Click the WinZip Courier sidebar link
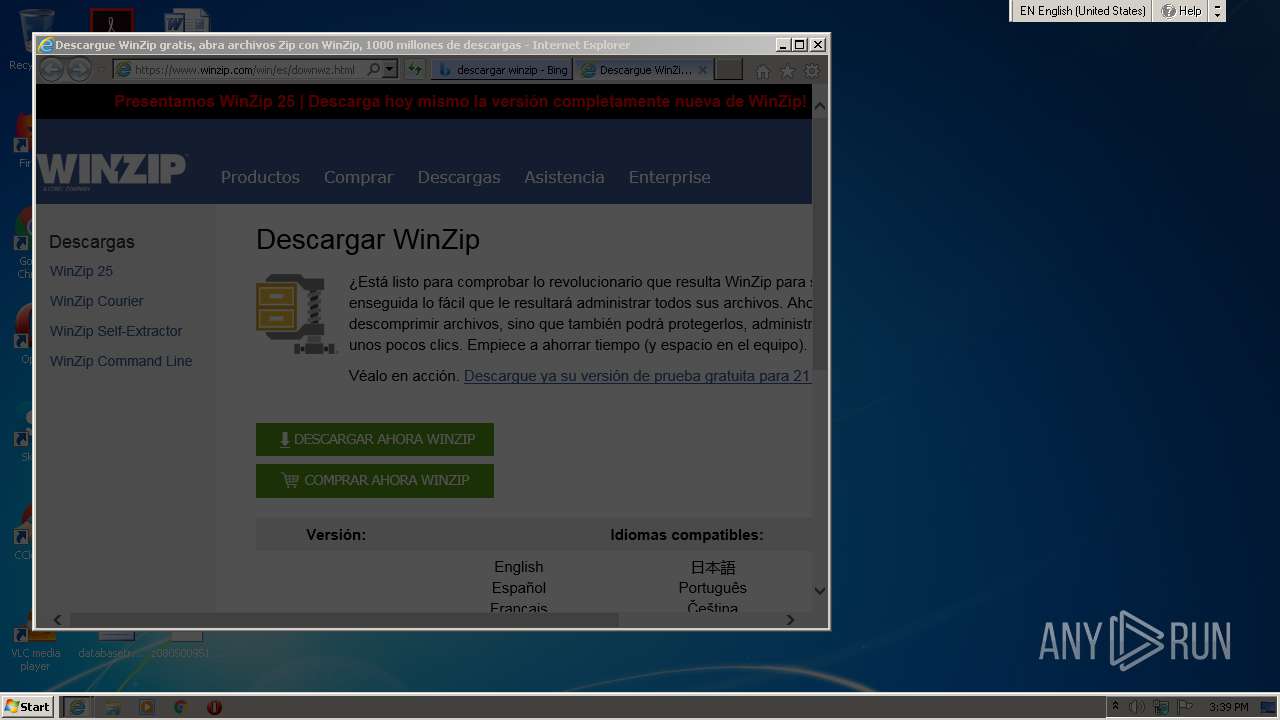 [x=96, y=301]
